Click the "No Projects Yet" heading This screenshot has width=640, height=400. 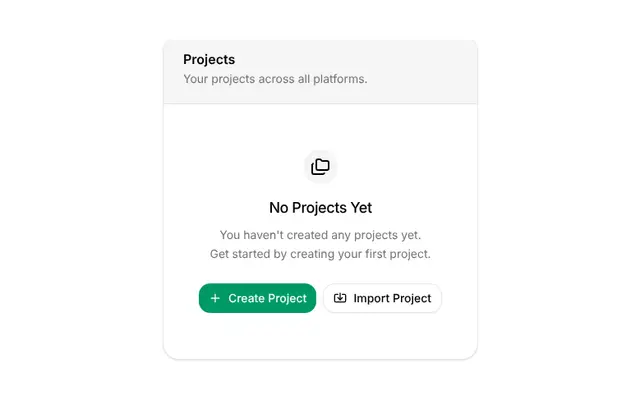tap(320, 208)
